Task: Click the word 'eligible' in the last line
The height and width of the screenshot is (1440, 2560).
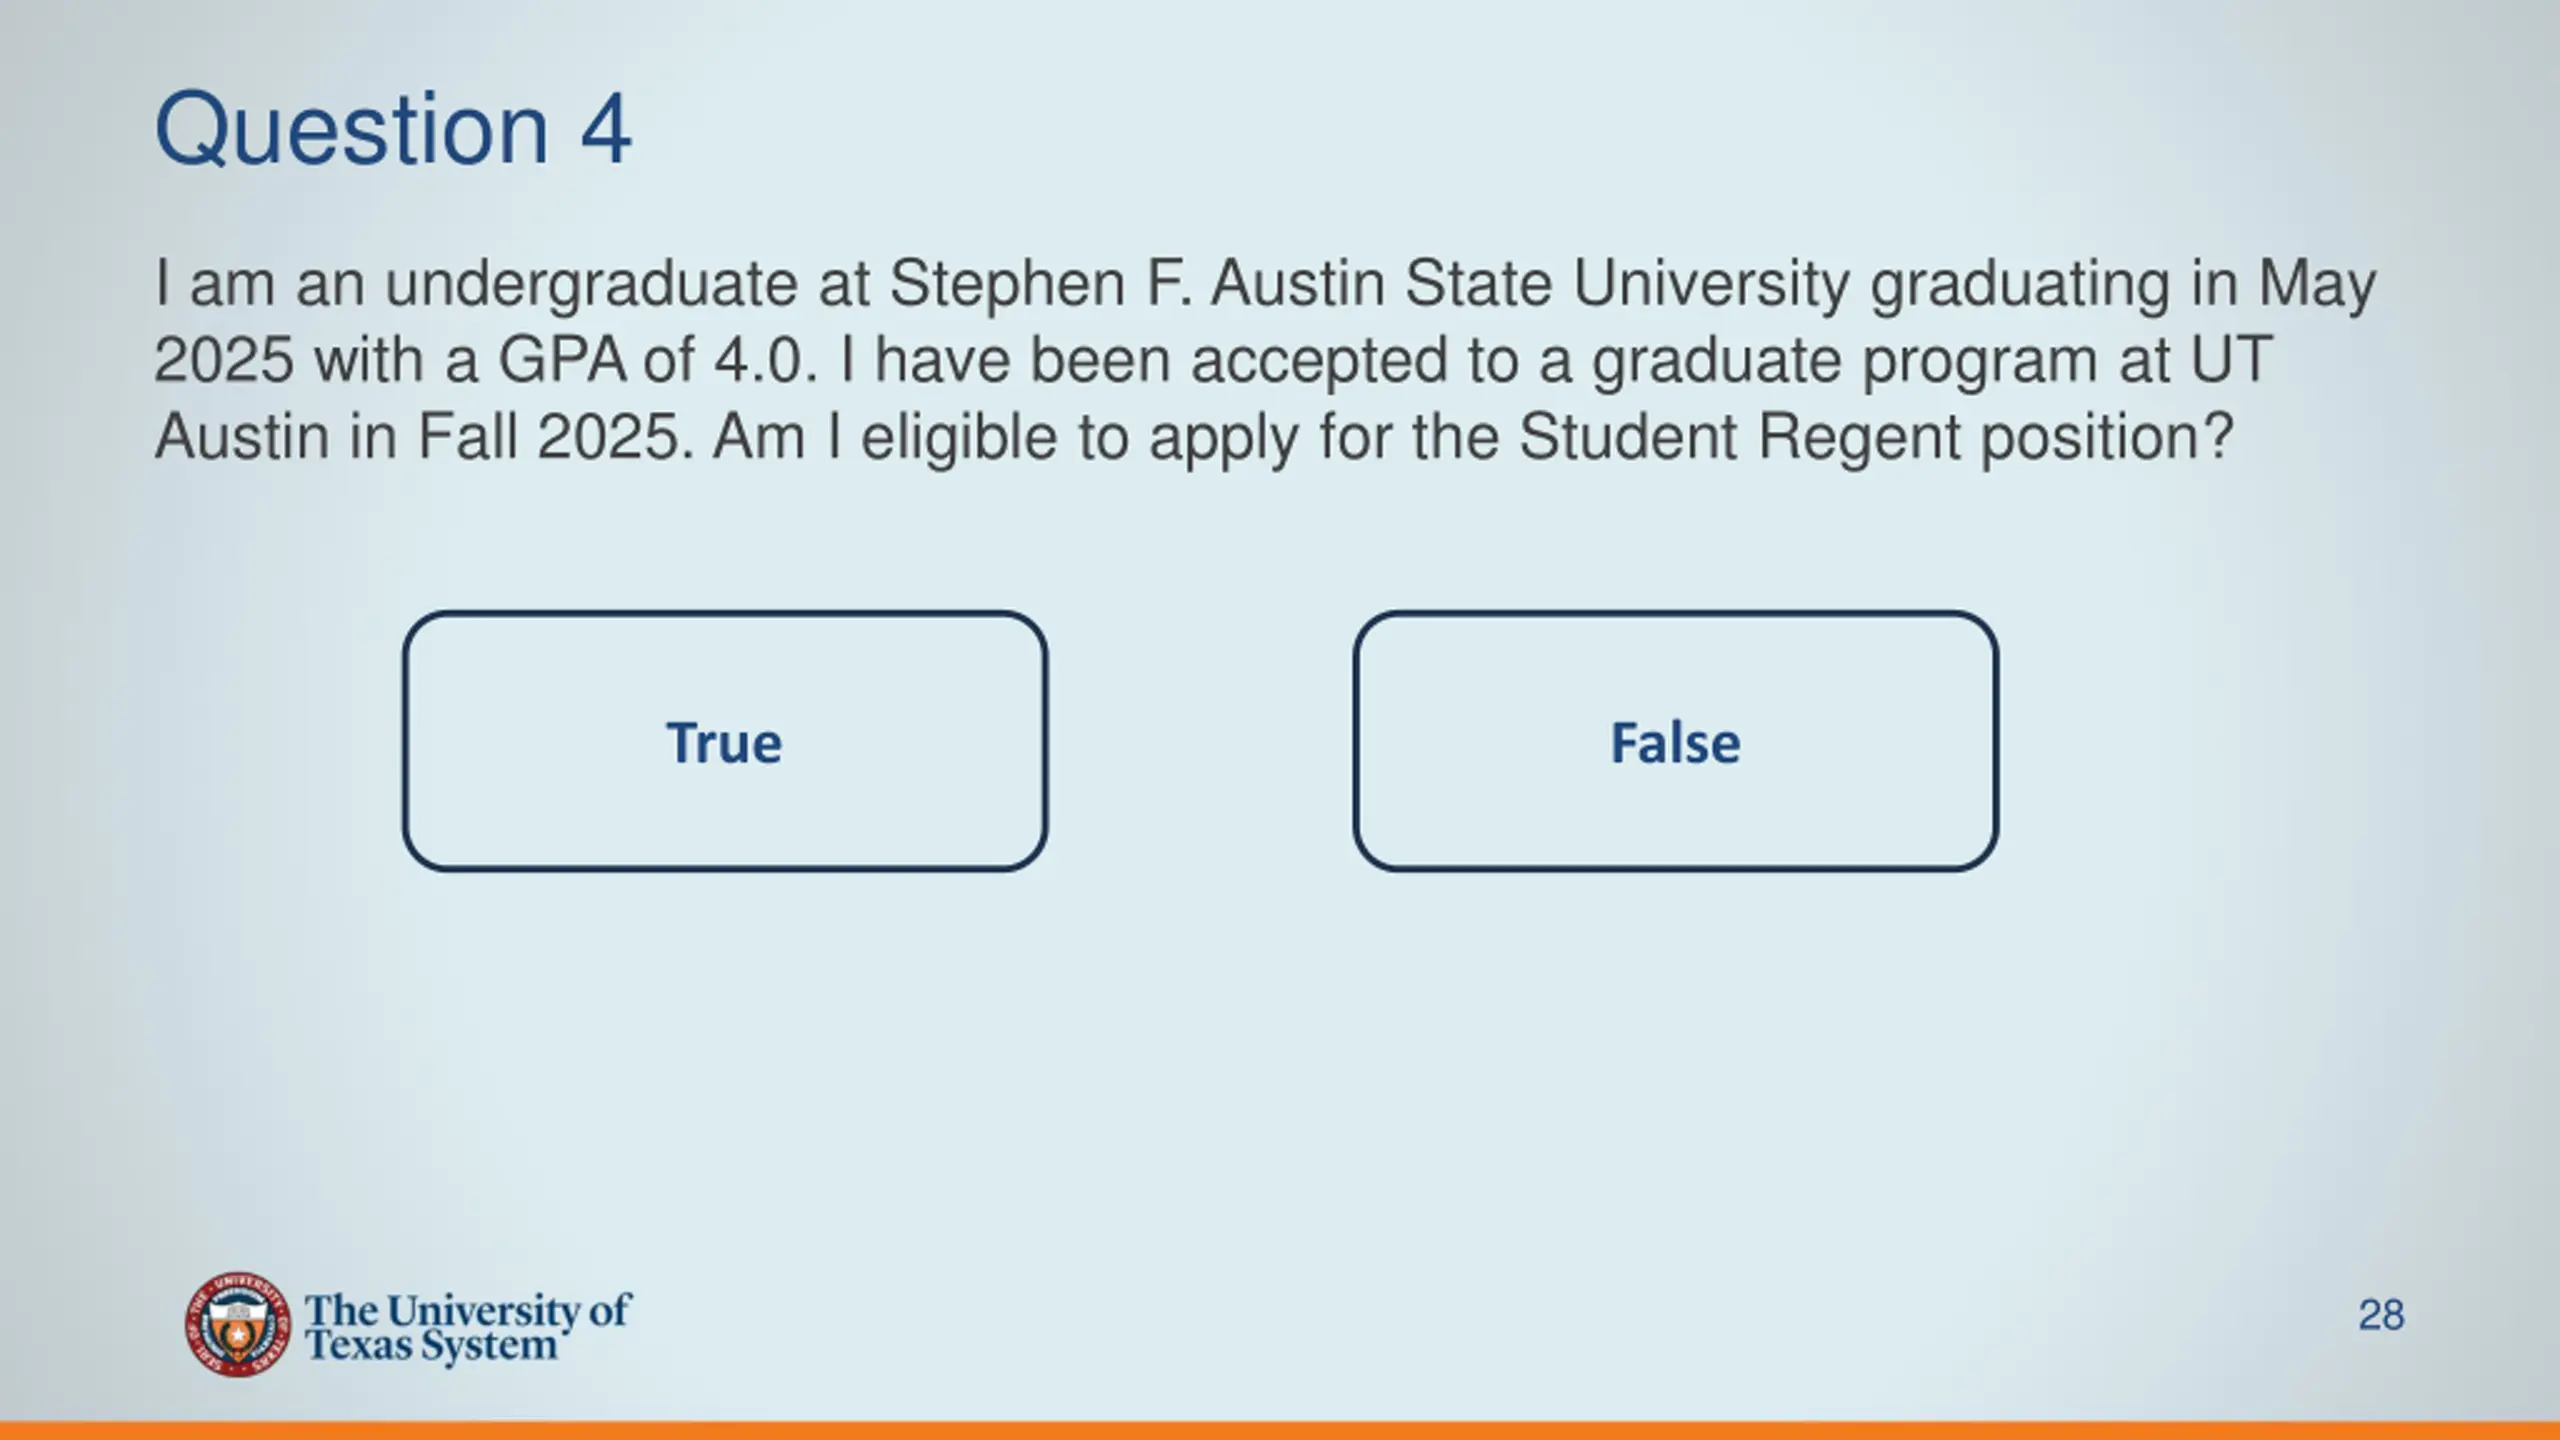Action: tap(959, 438)
